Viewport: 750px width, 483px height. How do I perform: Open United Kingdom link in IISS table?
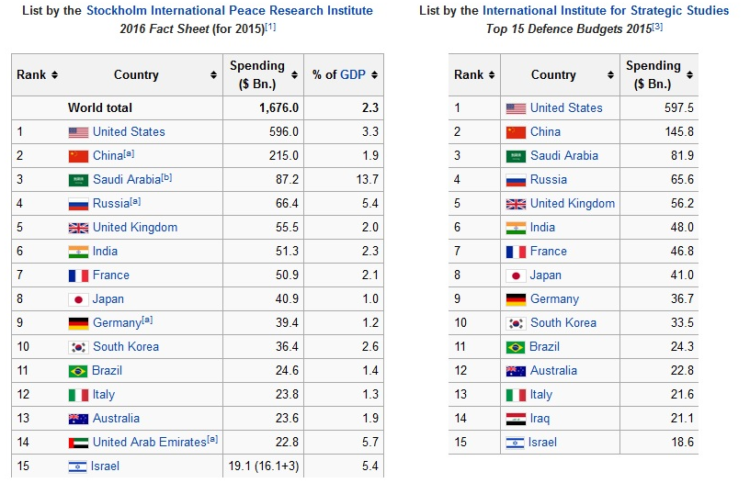coord(573,204)
